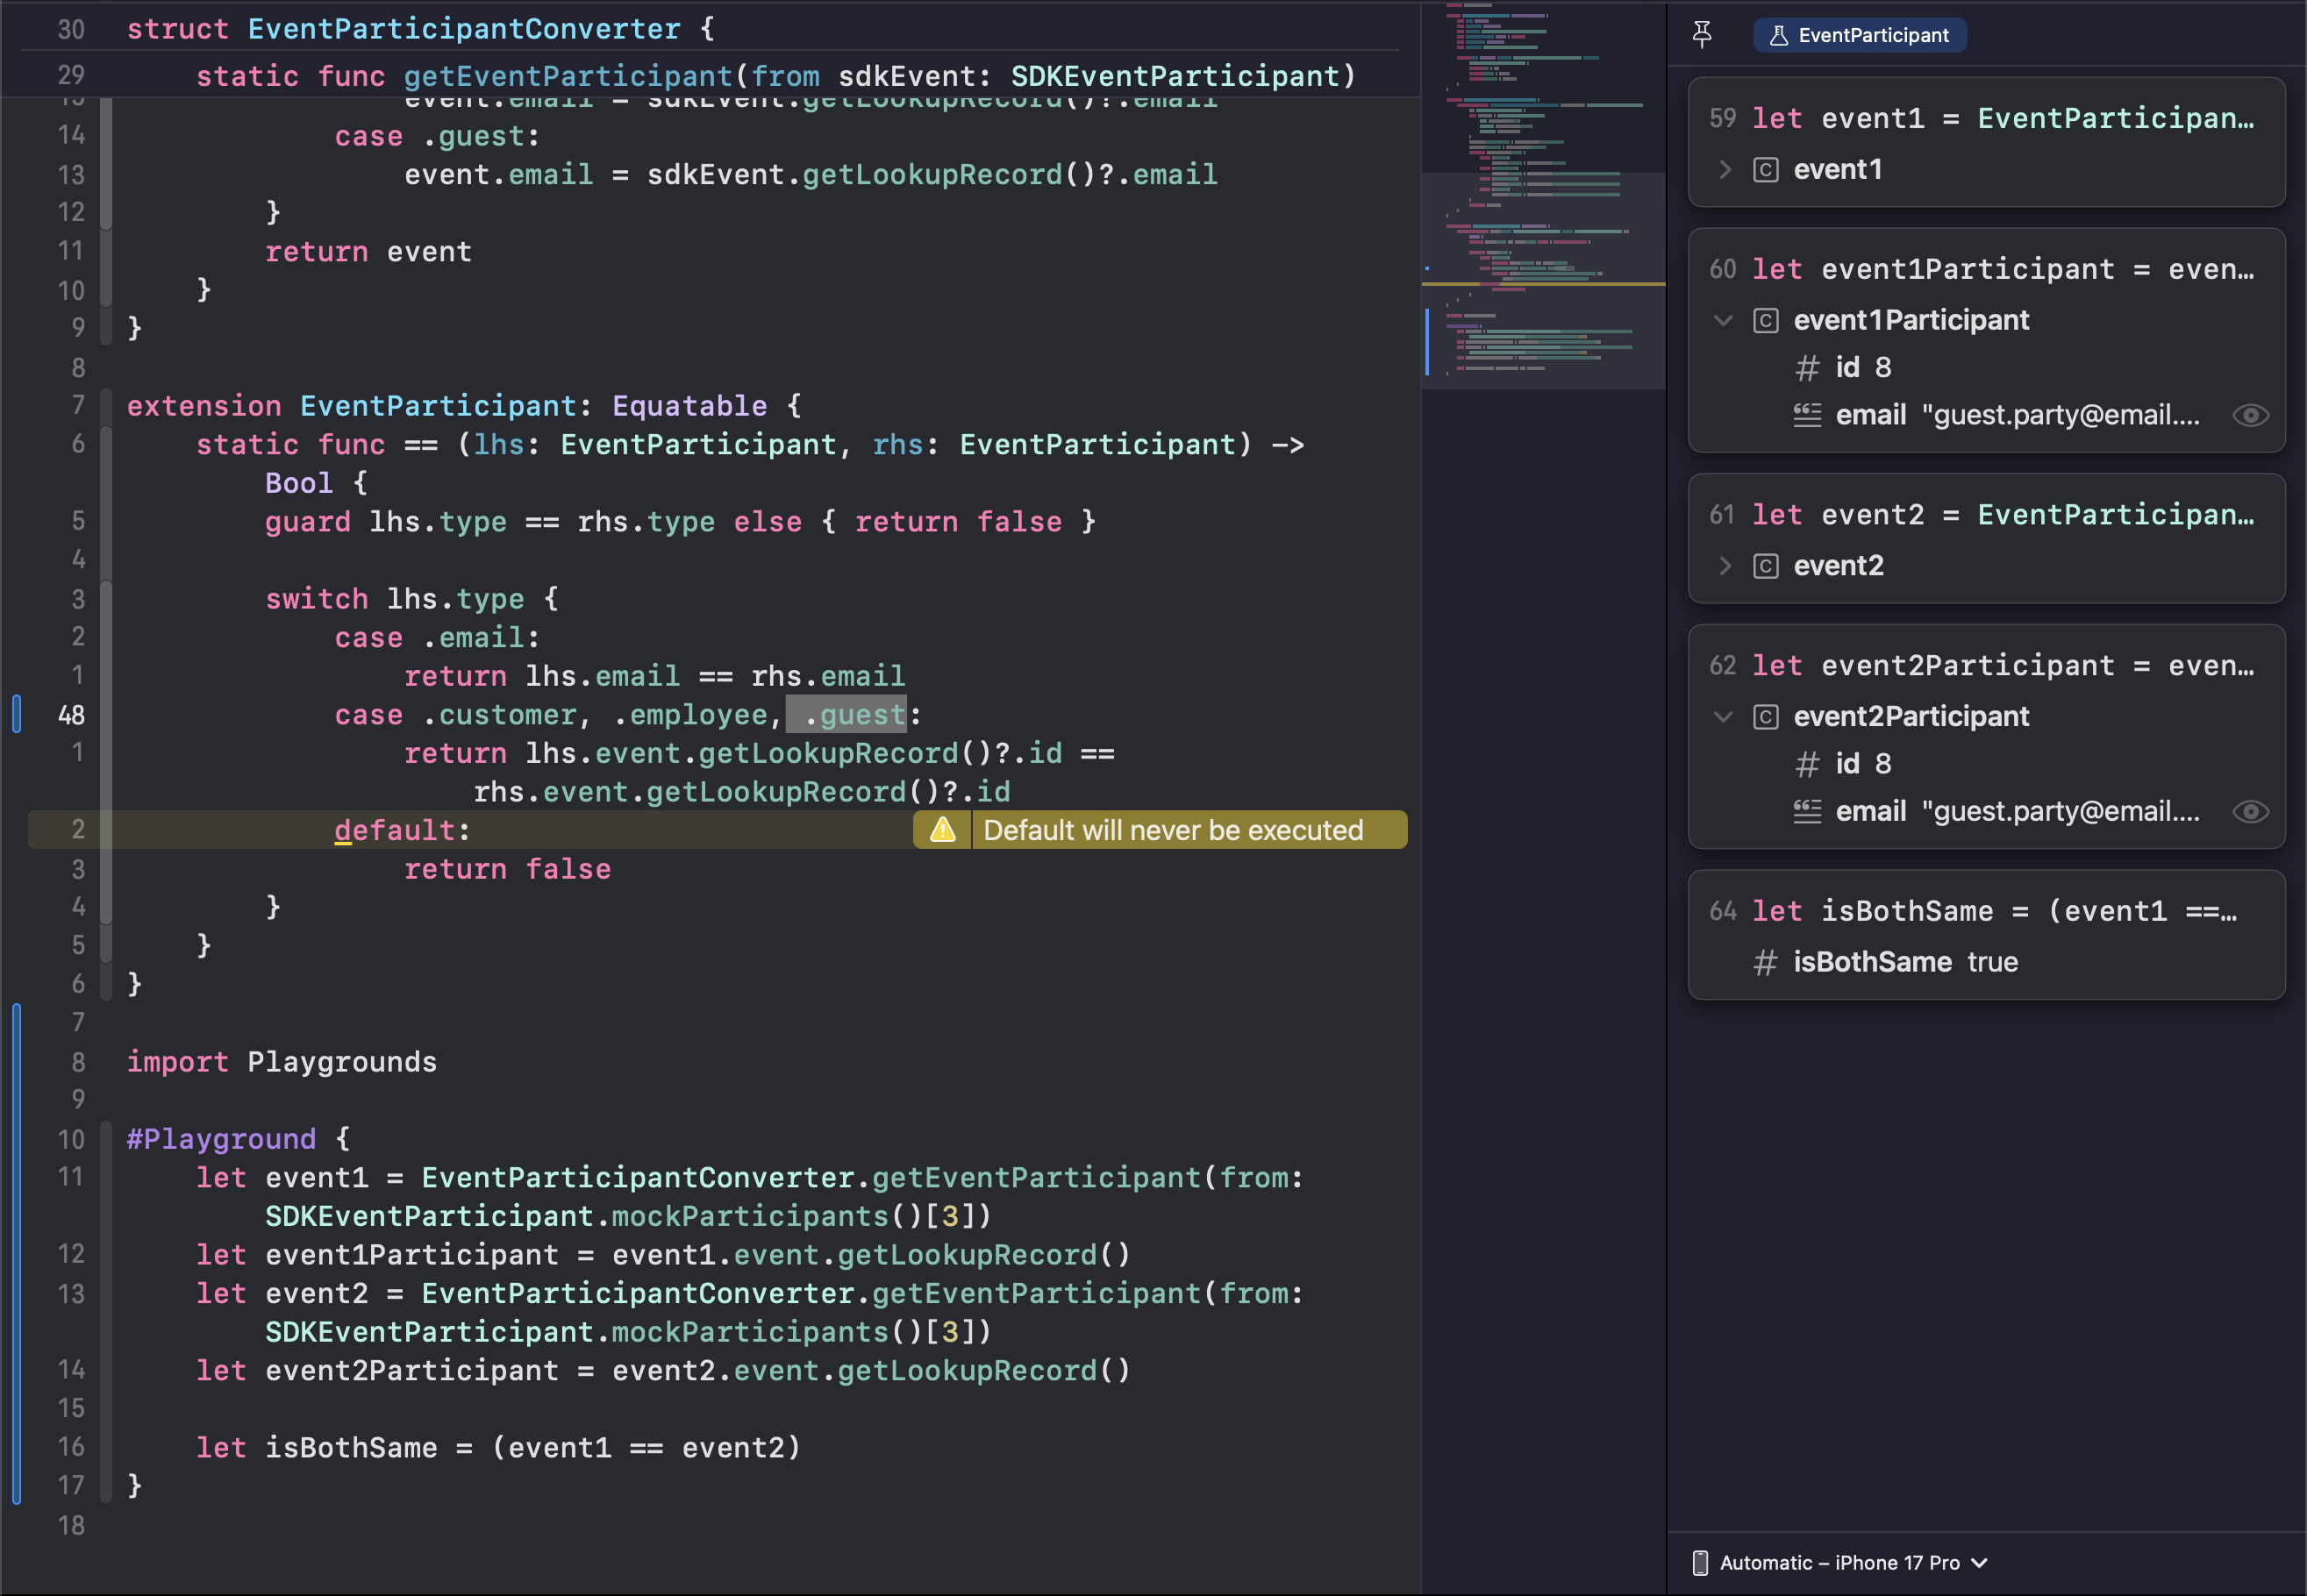Click the sticky header 'static func getEventParticipant'
This screenshot has width=2307, height=1596.
775,76
